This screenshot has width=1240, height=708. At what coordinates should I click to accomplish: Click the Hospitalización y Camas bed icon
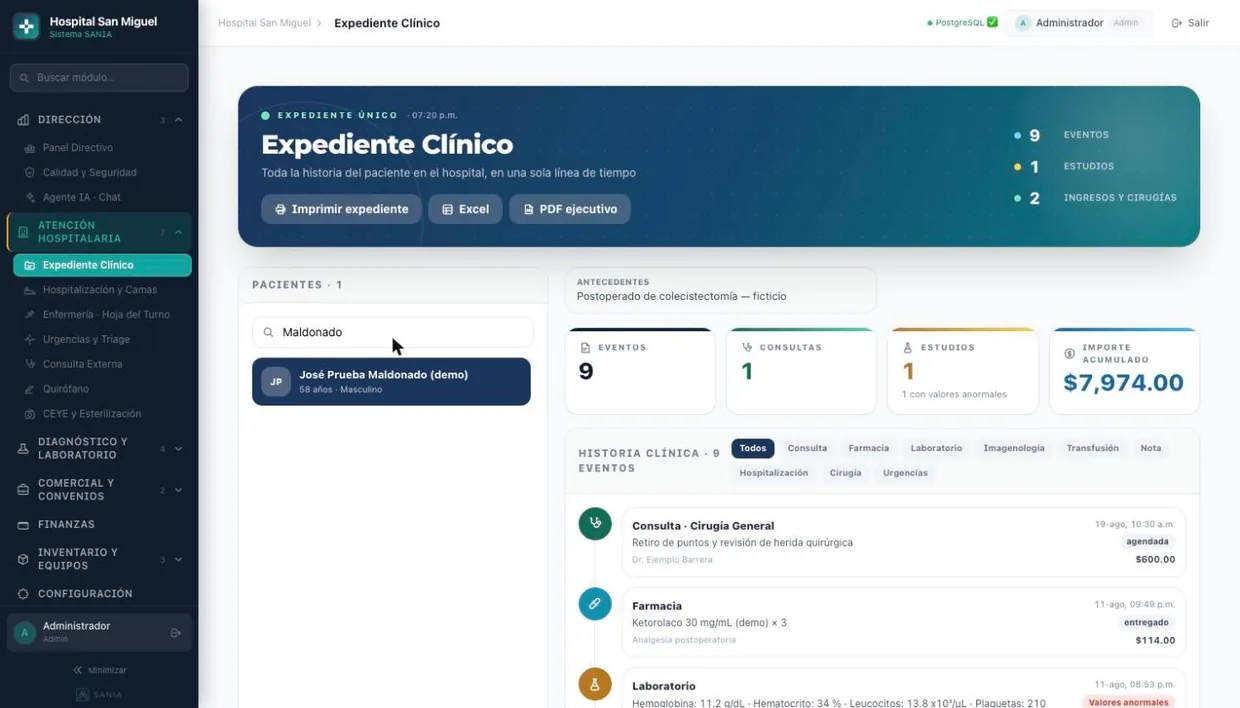[30, 290]
